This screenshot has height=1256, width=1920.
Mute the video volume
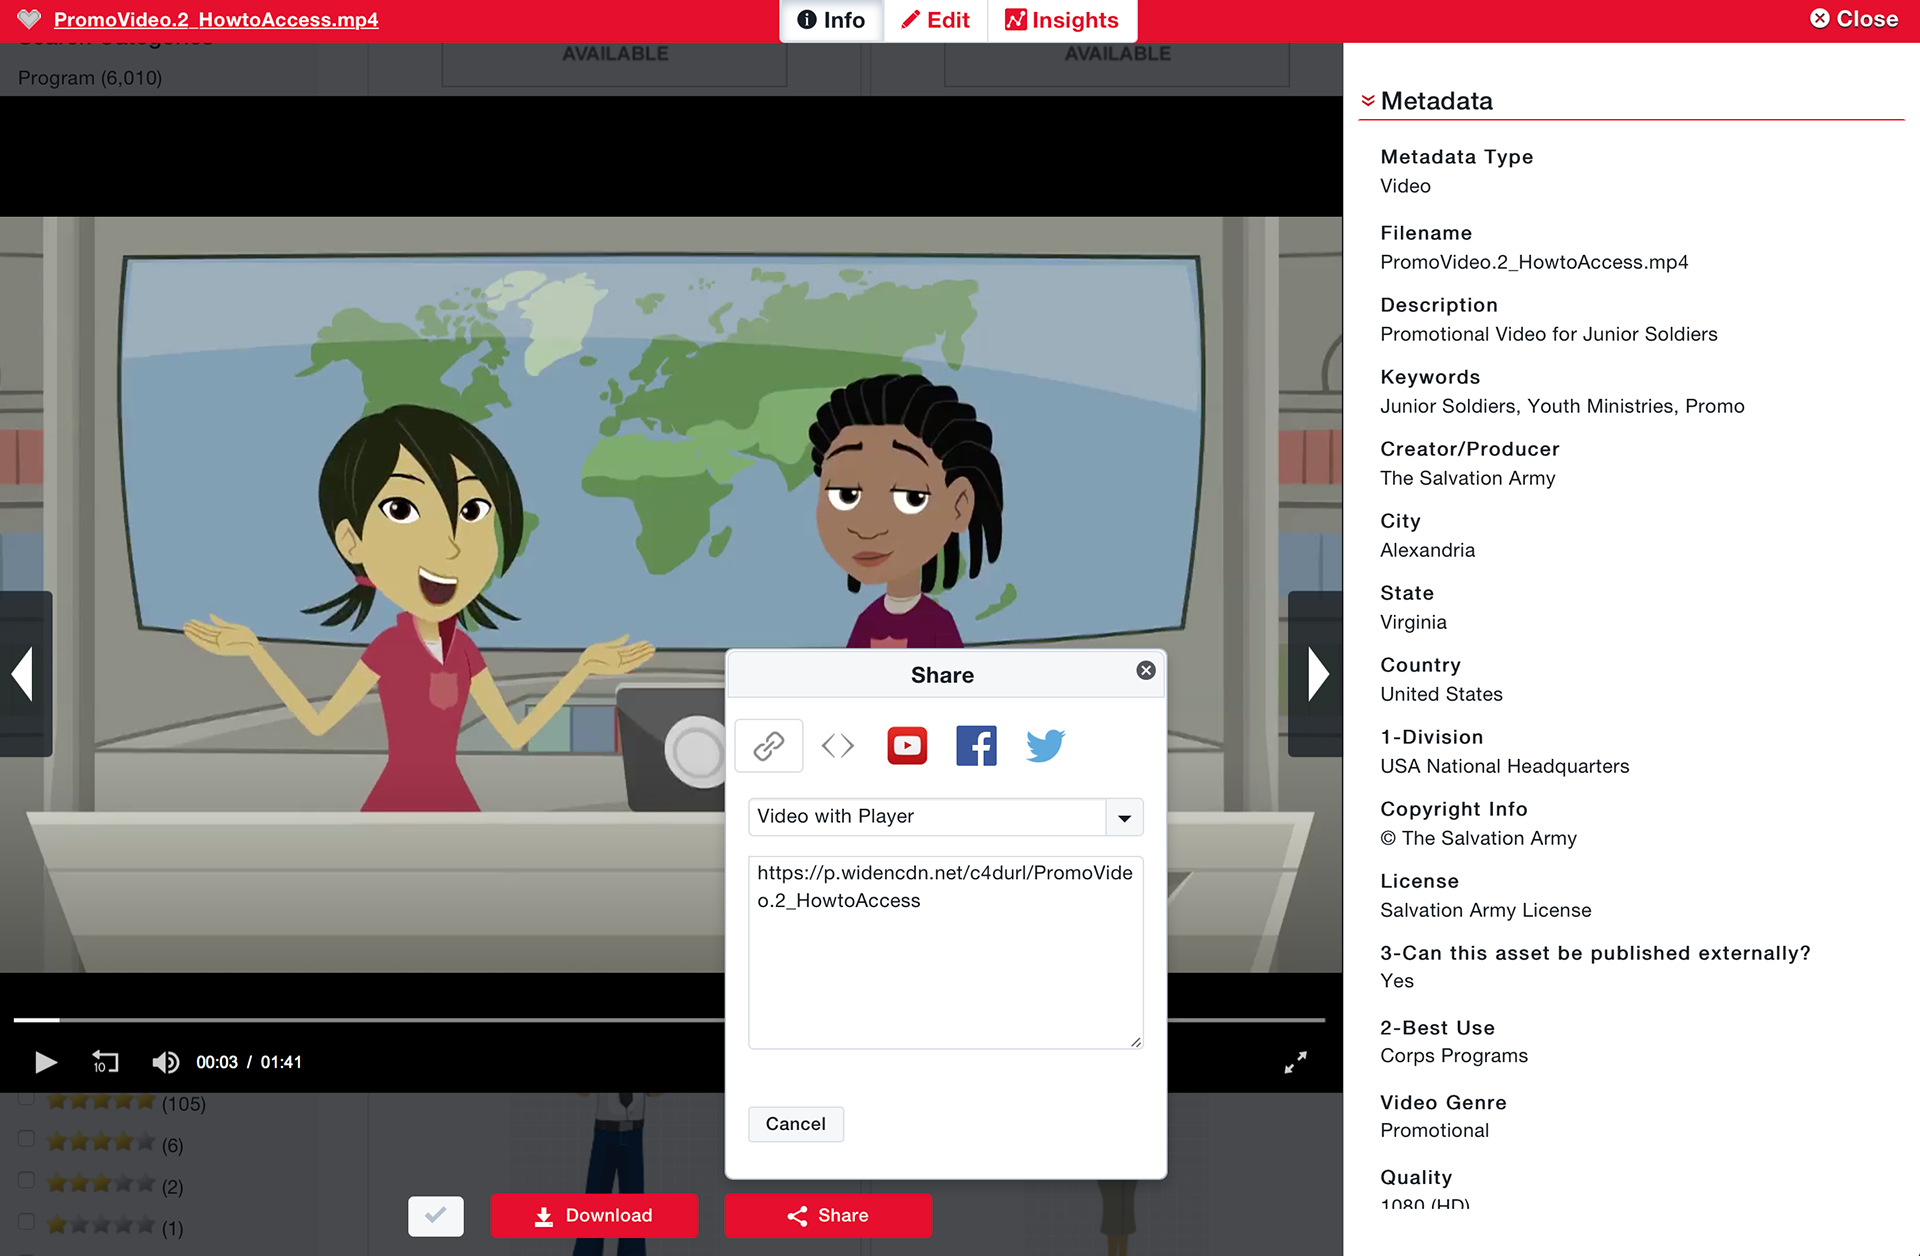pyautogui.click(x=165, y=1062)
